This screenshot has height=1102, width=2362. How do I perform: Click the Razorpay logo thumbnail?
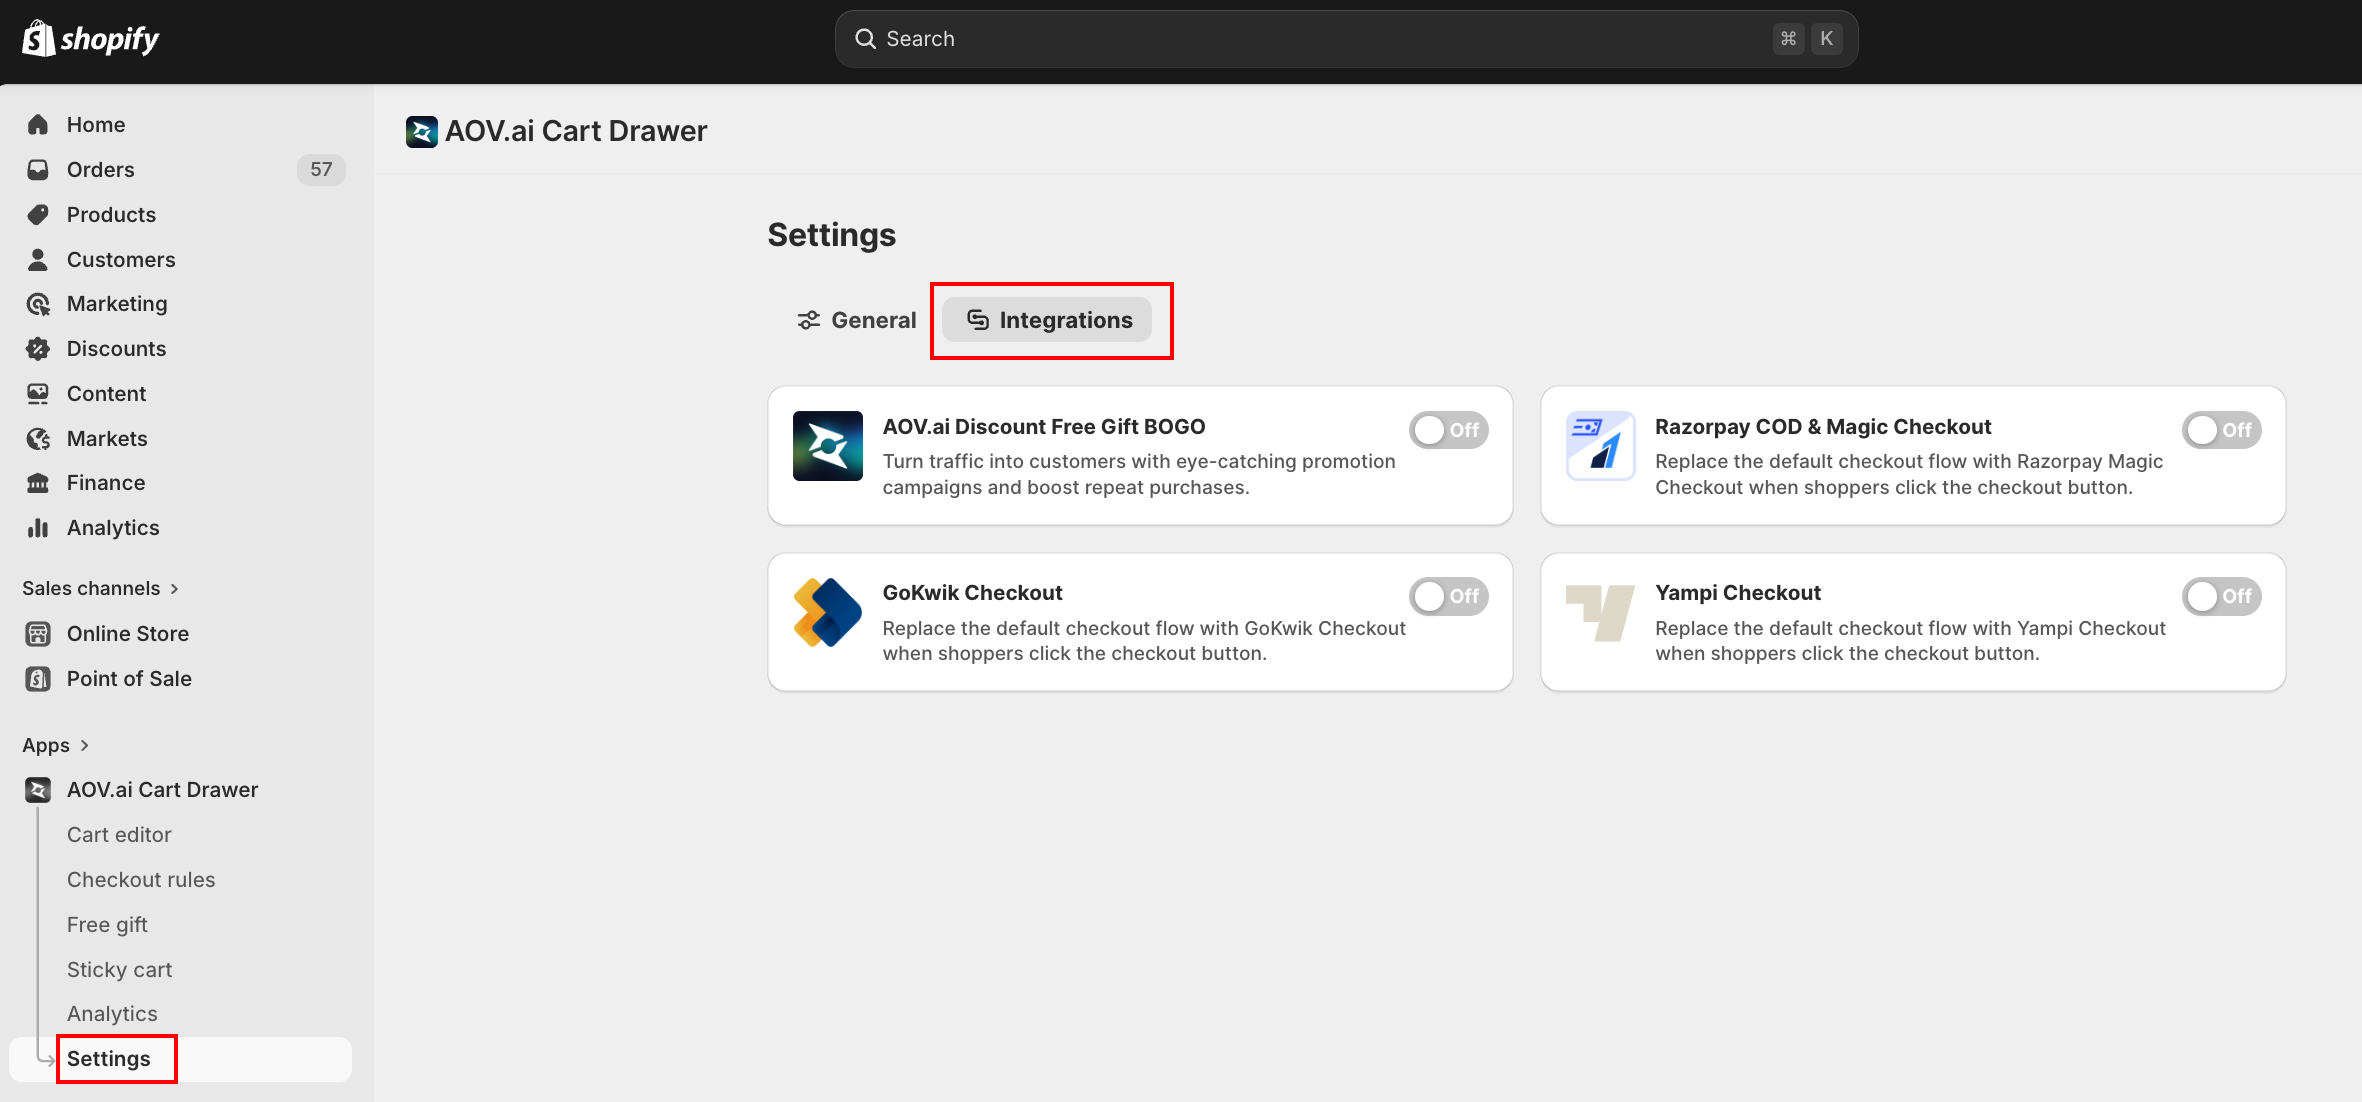click(1600, 446)
